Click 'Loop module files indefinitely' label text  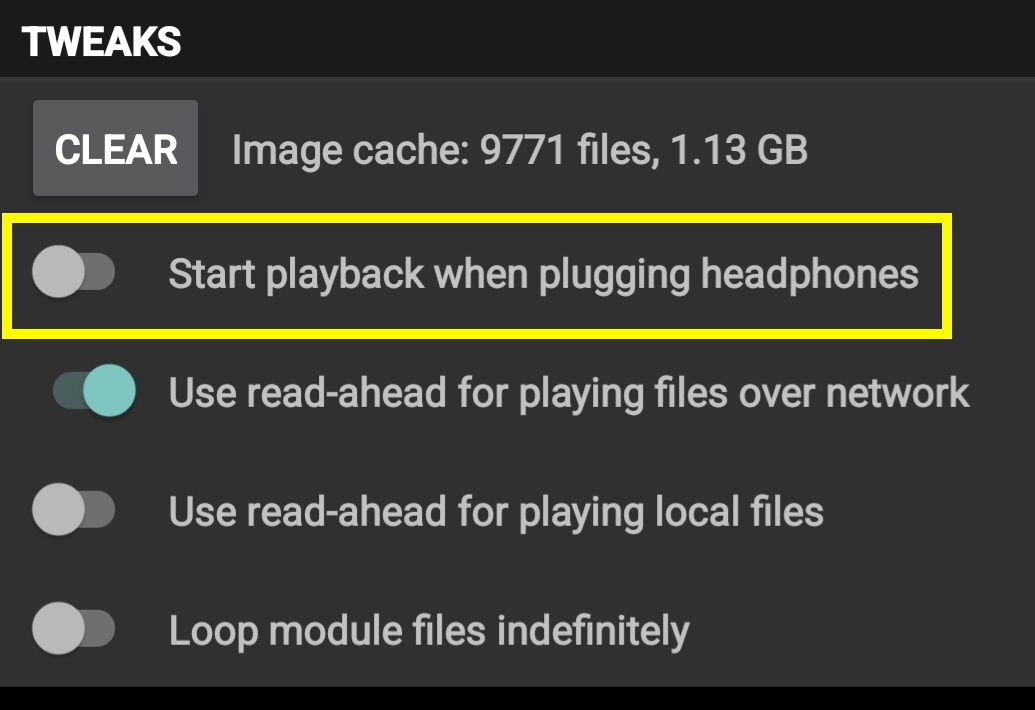pos(429,630)
